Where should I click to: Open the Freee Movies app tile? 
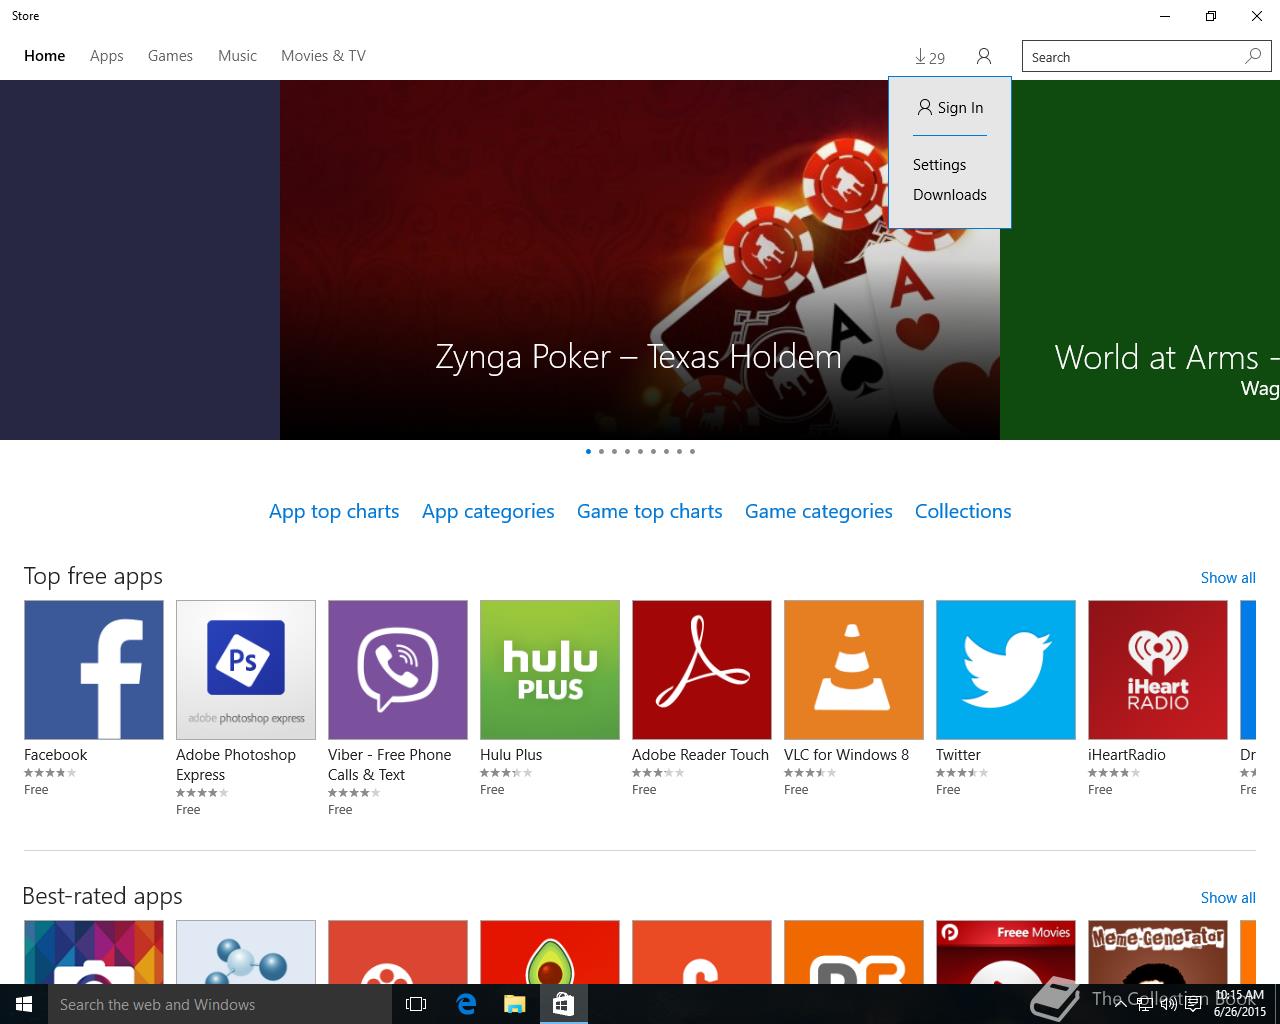pyautogui.click(x=1006, y=952)
